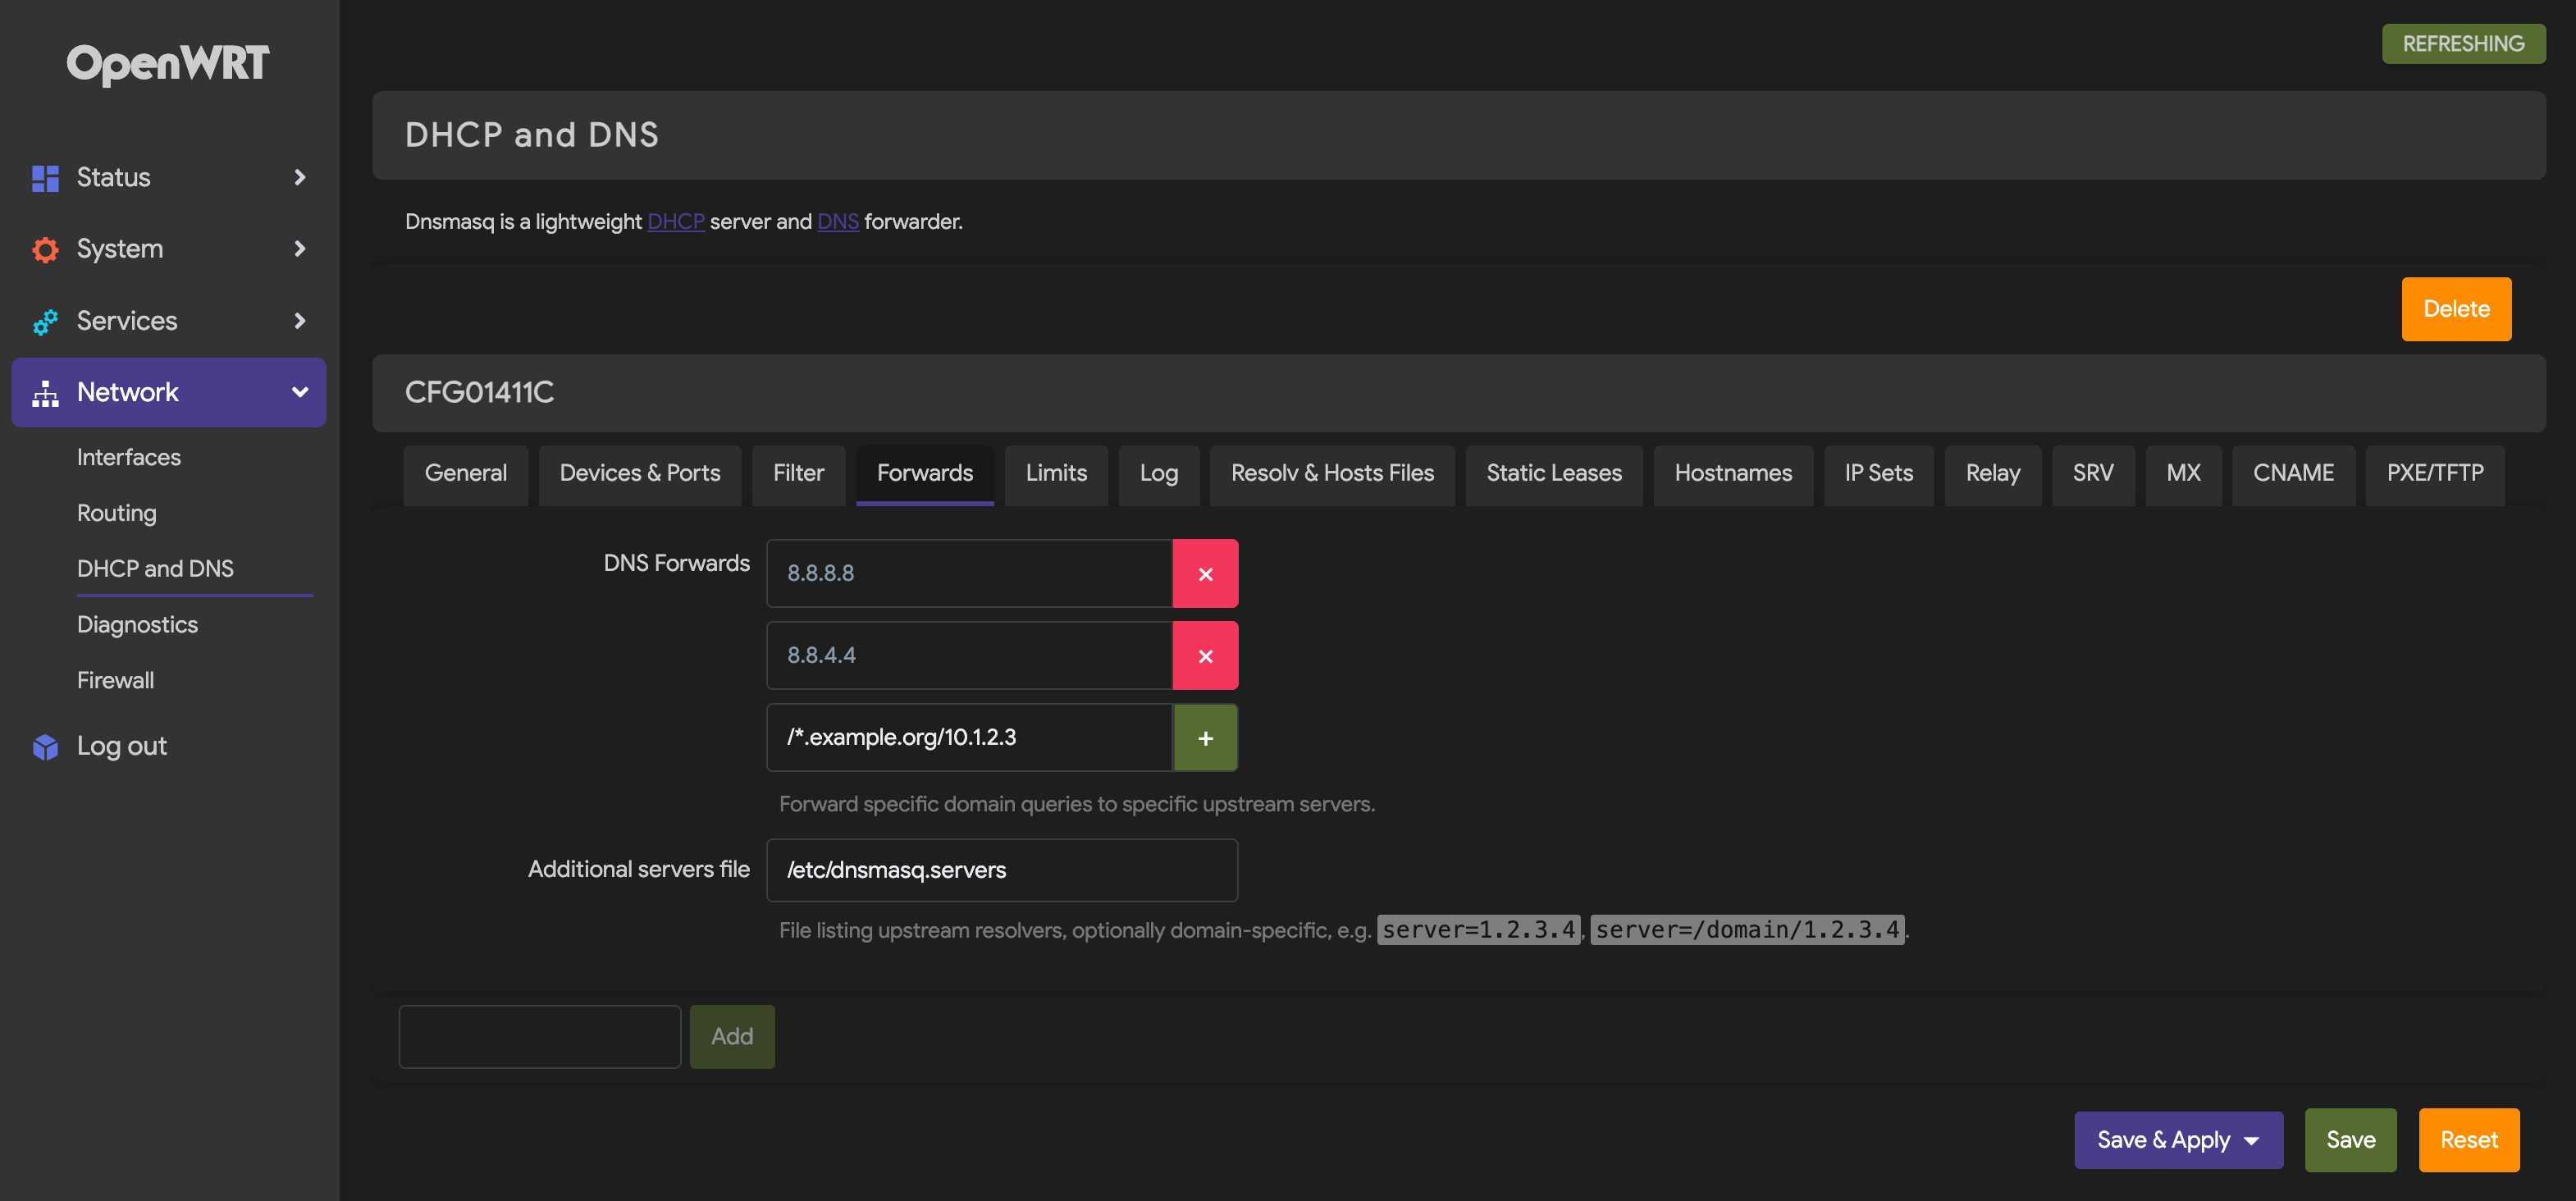Image resolution: width=2576 pixels, height=1201 pixels.
Task: Click the orange Reset button
Action: click(x=2467, y=1140)
